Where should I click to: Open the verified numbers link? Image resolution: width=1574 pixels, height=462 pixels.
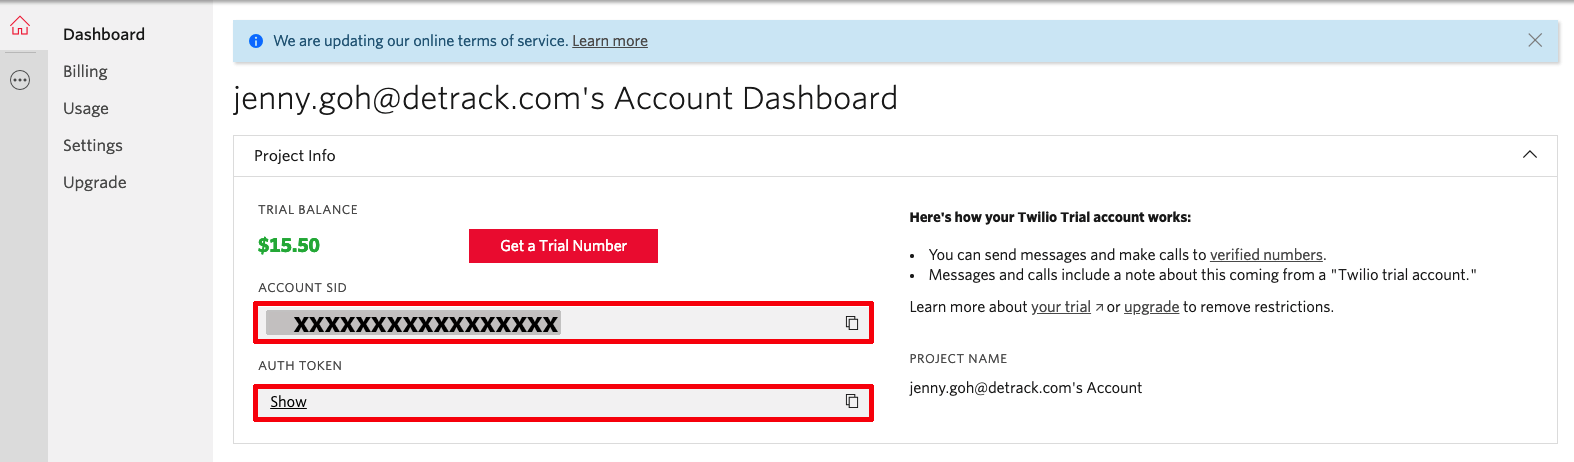click(x=1266, y=255)
